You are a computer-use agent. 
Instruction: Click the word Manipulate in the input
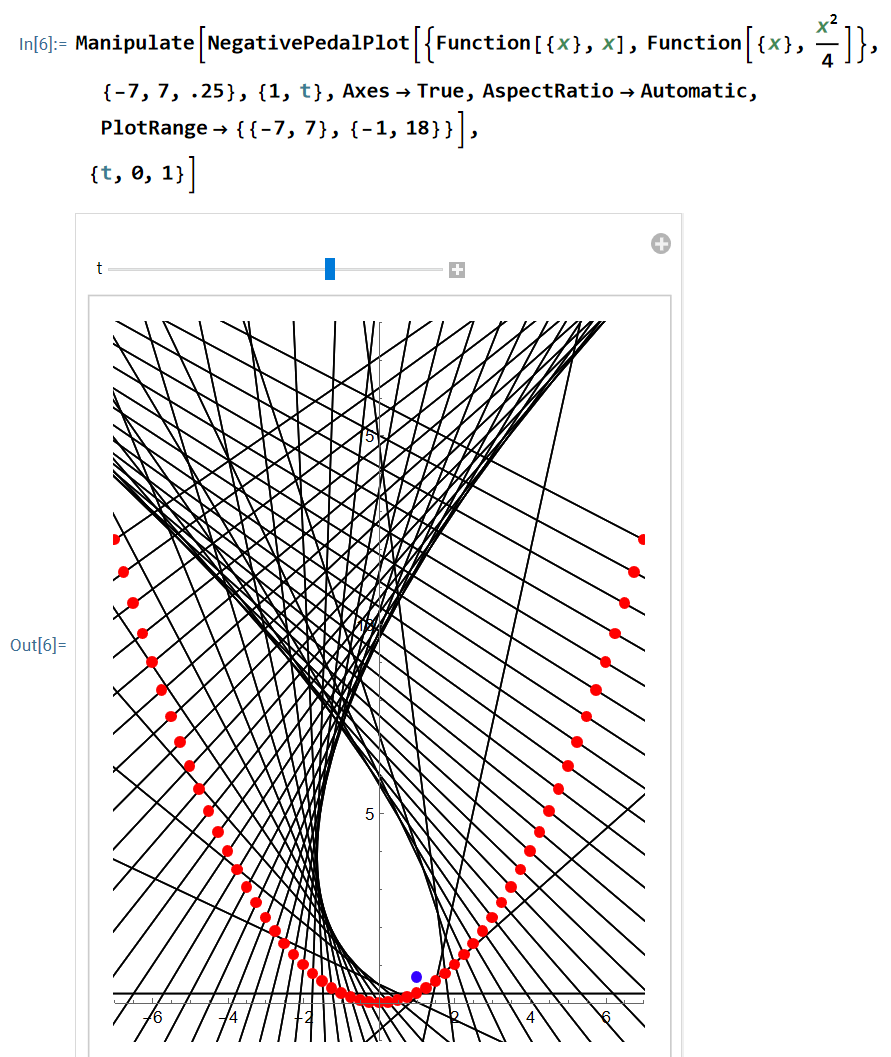click(135, 43)
